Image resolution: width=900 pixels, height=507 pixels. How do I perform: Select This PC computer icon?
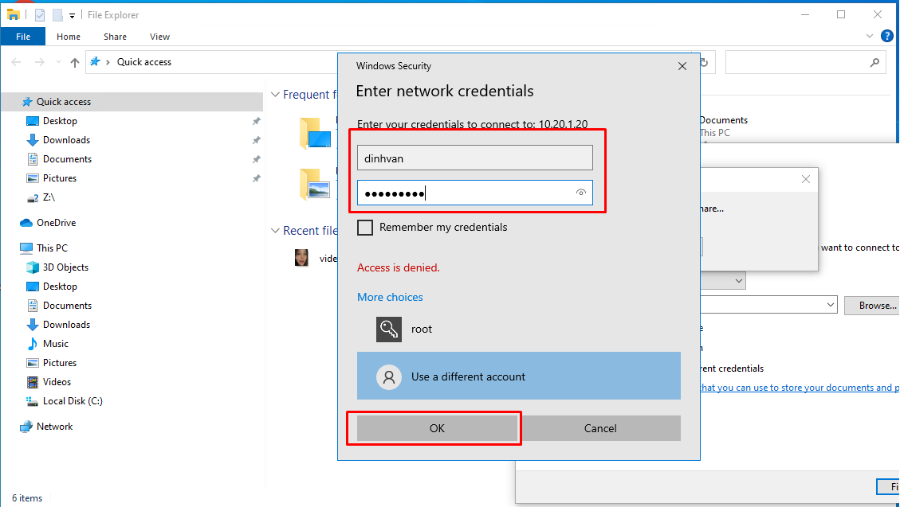[26, 248]
